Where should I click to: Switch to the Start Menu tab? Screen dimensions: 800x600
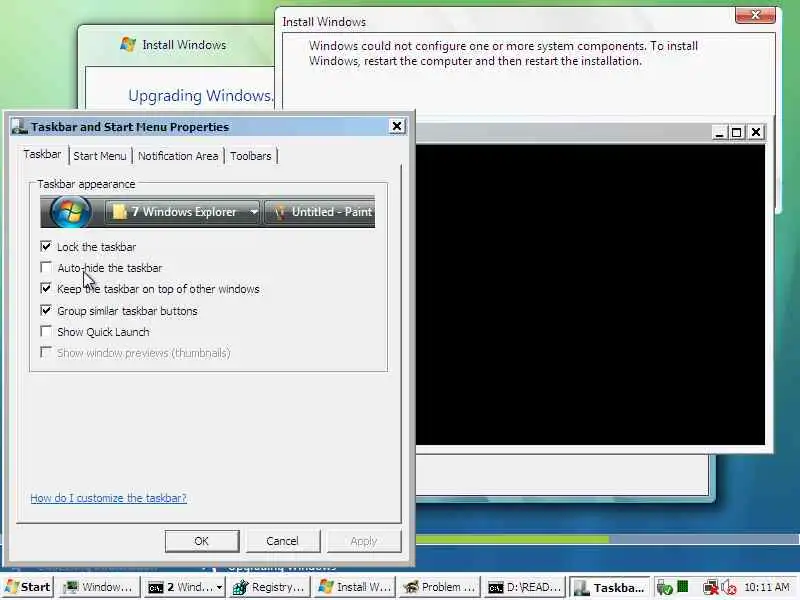pos(99,156)
